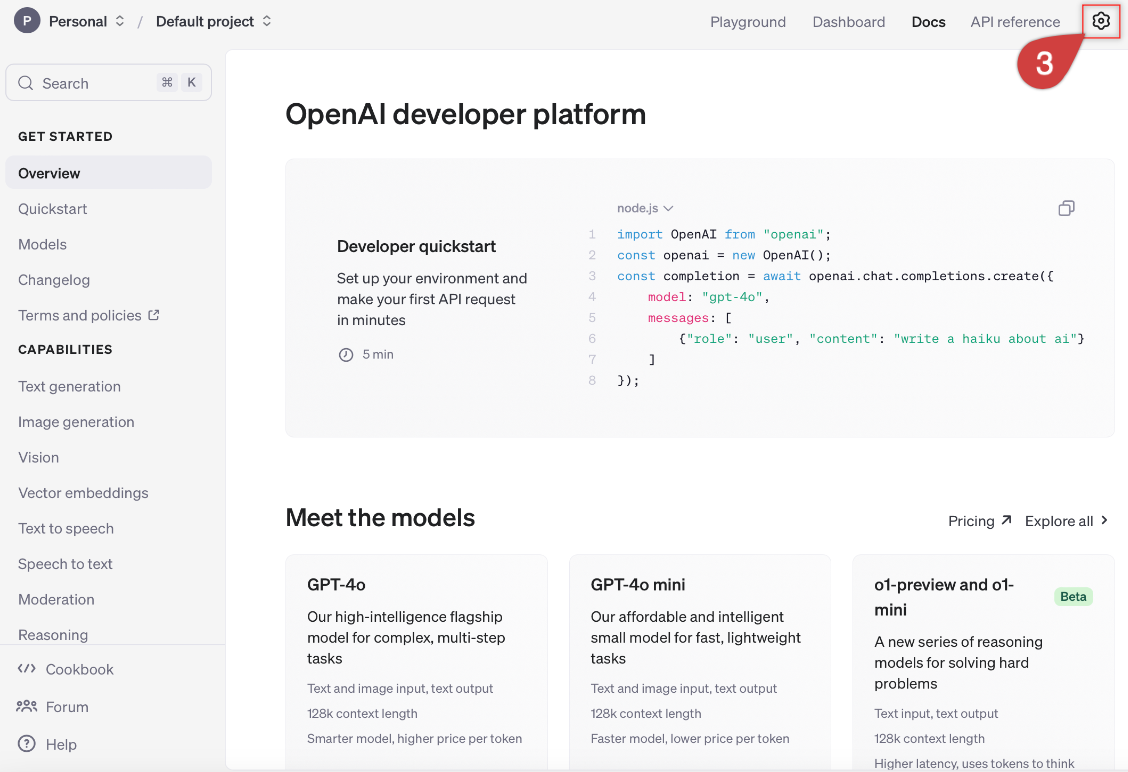The height and width of the screenshot is (772, 1128).
Task: Click the 'Meet the models' heading
Action: (380, 517)
